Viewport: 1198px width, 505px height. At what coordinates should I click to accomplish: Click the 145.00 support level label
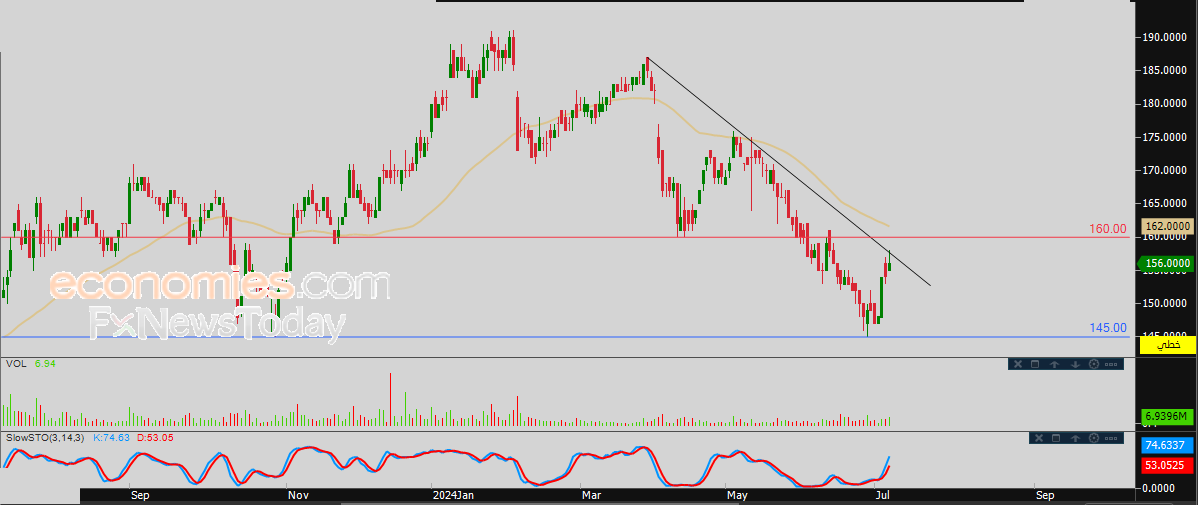[x=1109, y=328]
